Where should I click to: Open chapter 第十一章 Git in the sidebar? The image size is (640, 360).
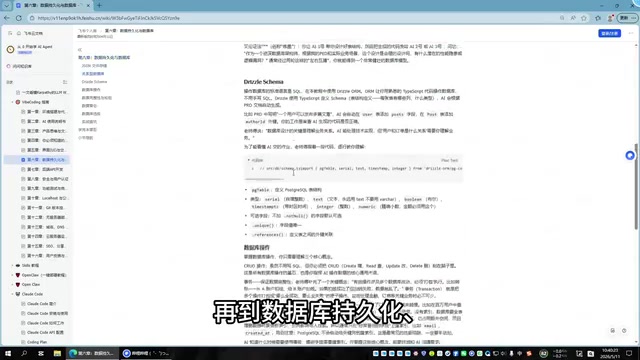tap(46, 208)
